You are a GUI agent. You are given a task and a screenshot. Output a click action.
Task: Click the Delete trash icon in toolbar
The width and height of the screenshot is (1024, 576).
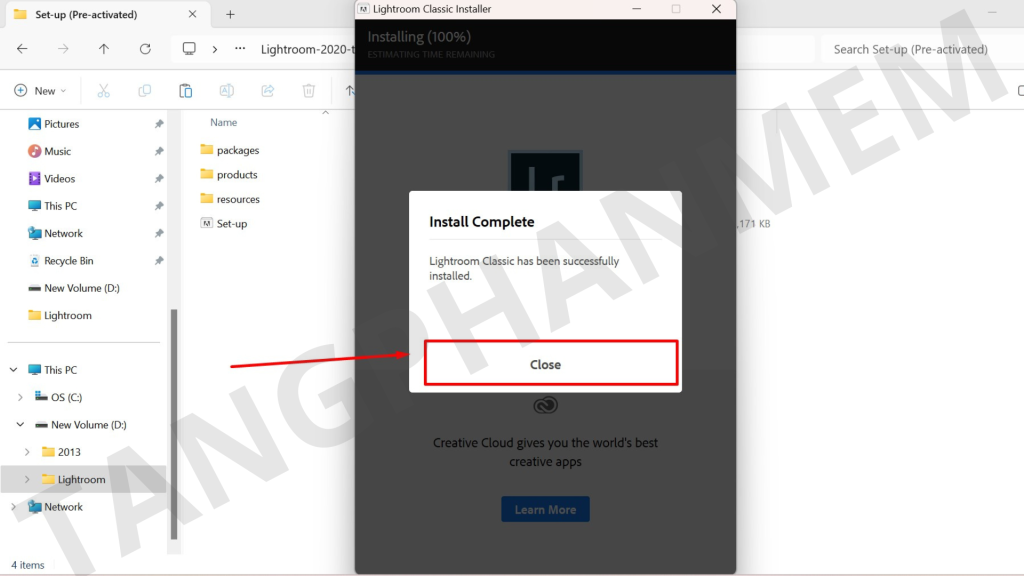(309, 91)
